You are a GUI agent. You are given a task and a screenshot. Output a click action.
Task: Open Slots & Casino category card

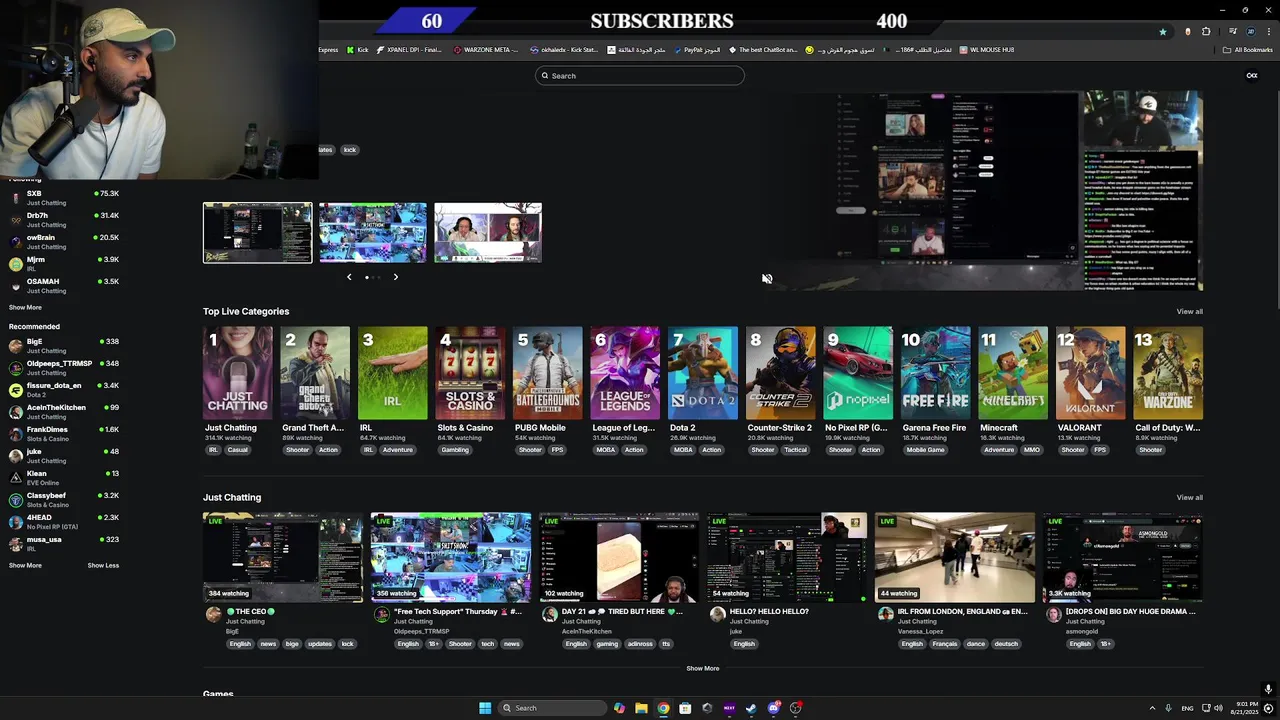[x=470, y=373]
